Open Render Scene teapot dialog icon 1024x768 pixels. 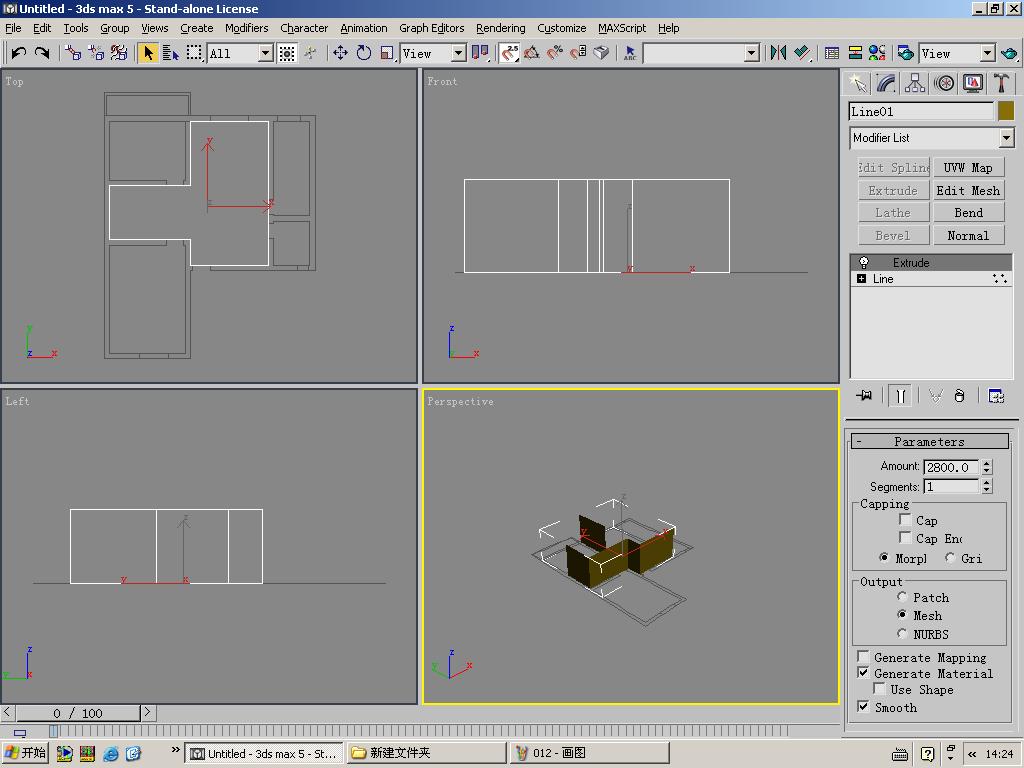(905, 53)
